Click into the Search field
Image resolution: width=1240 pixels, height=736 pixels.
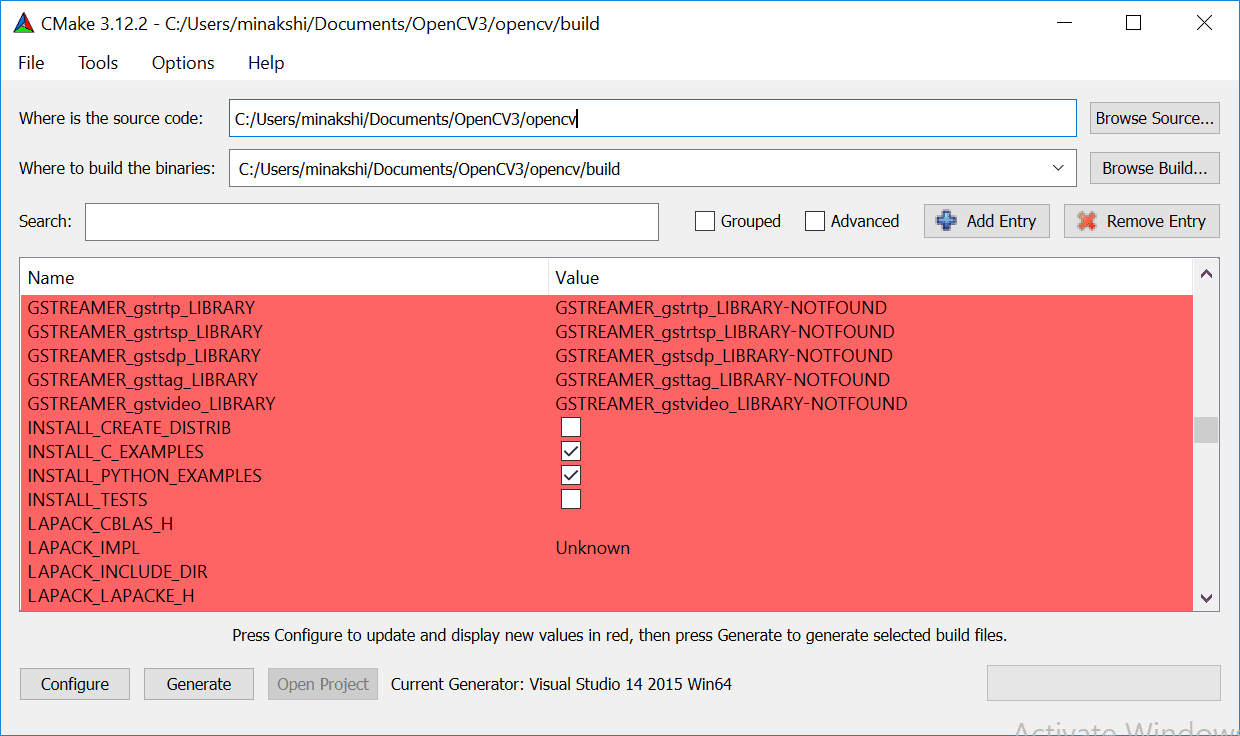click(x=372, y=222)
